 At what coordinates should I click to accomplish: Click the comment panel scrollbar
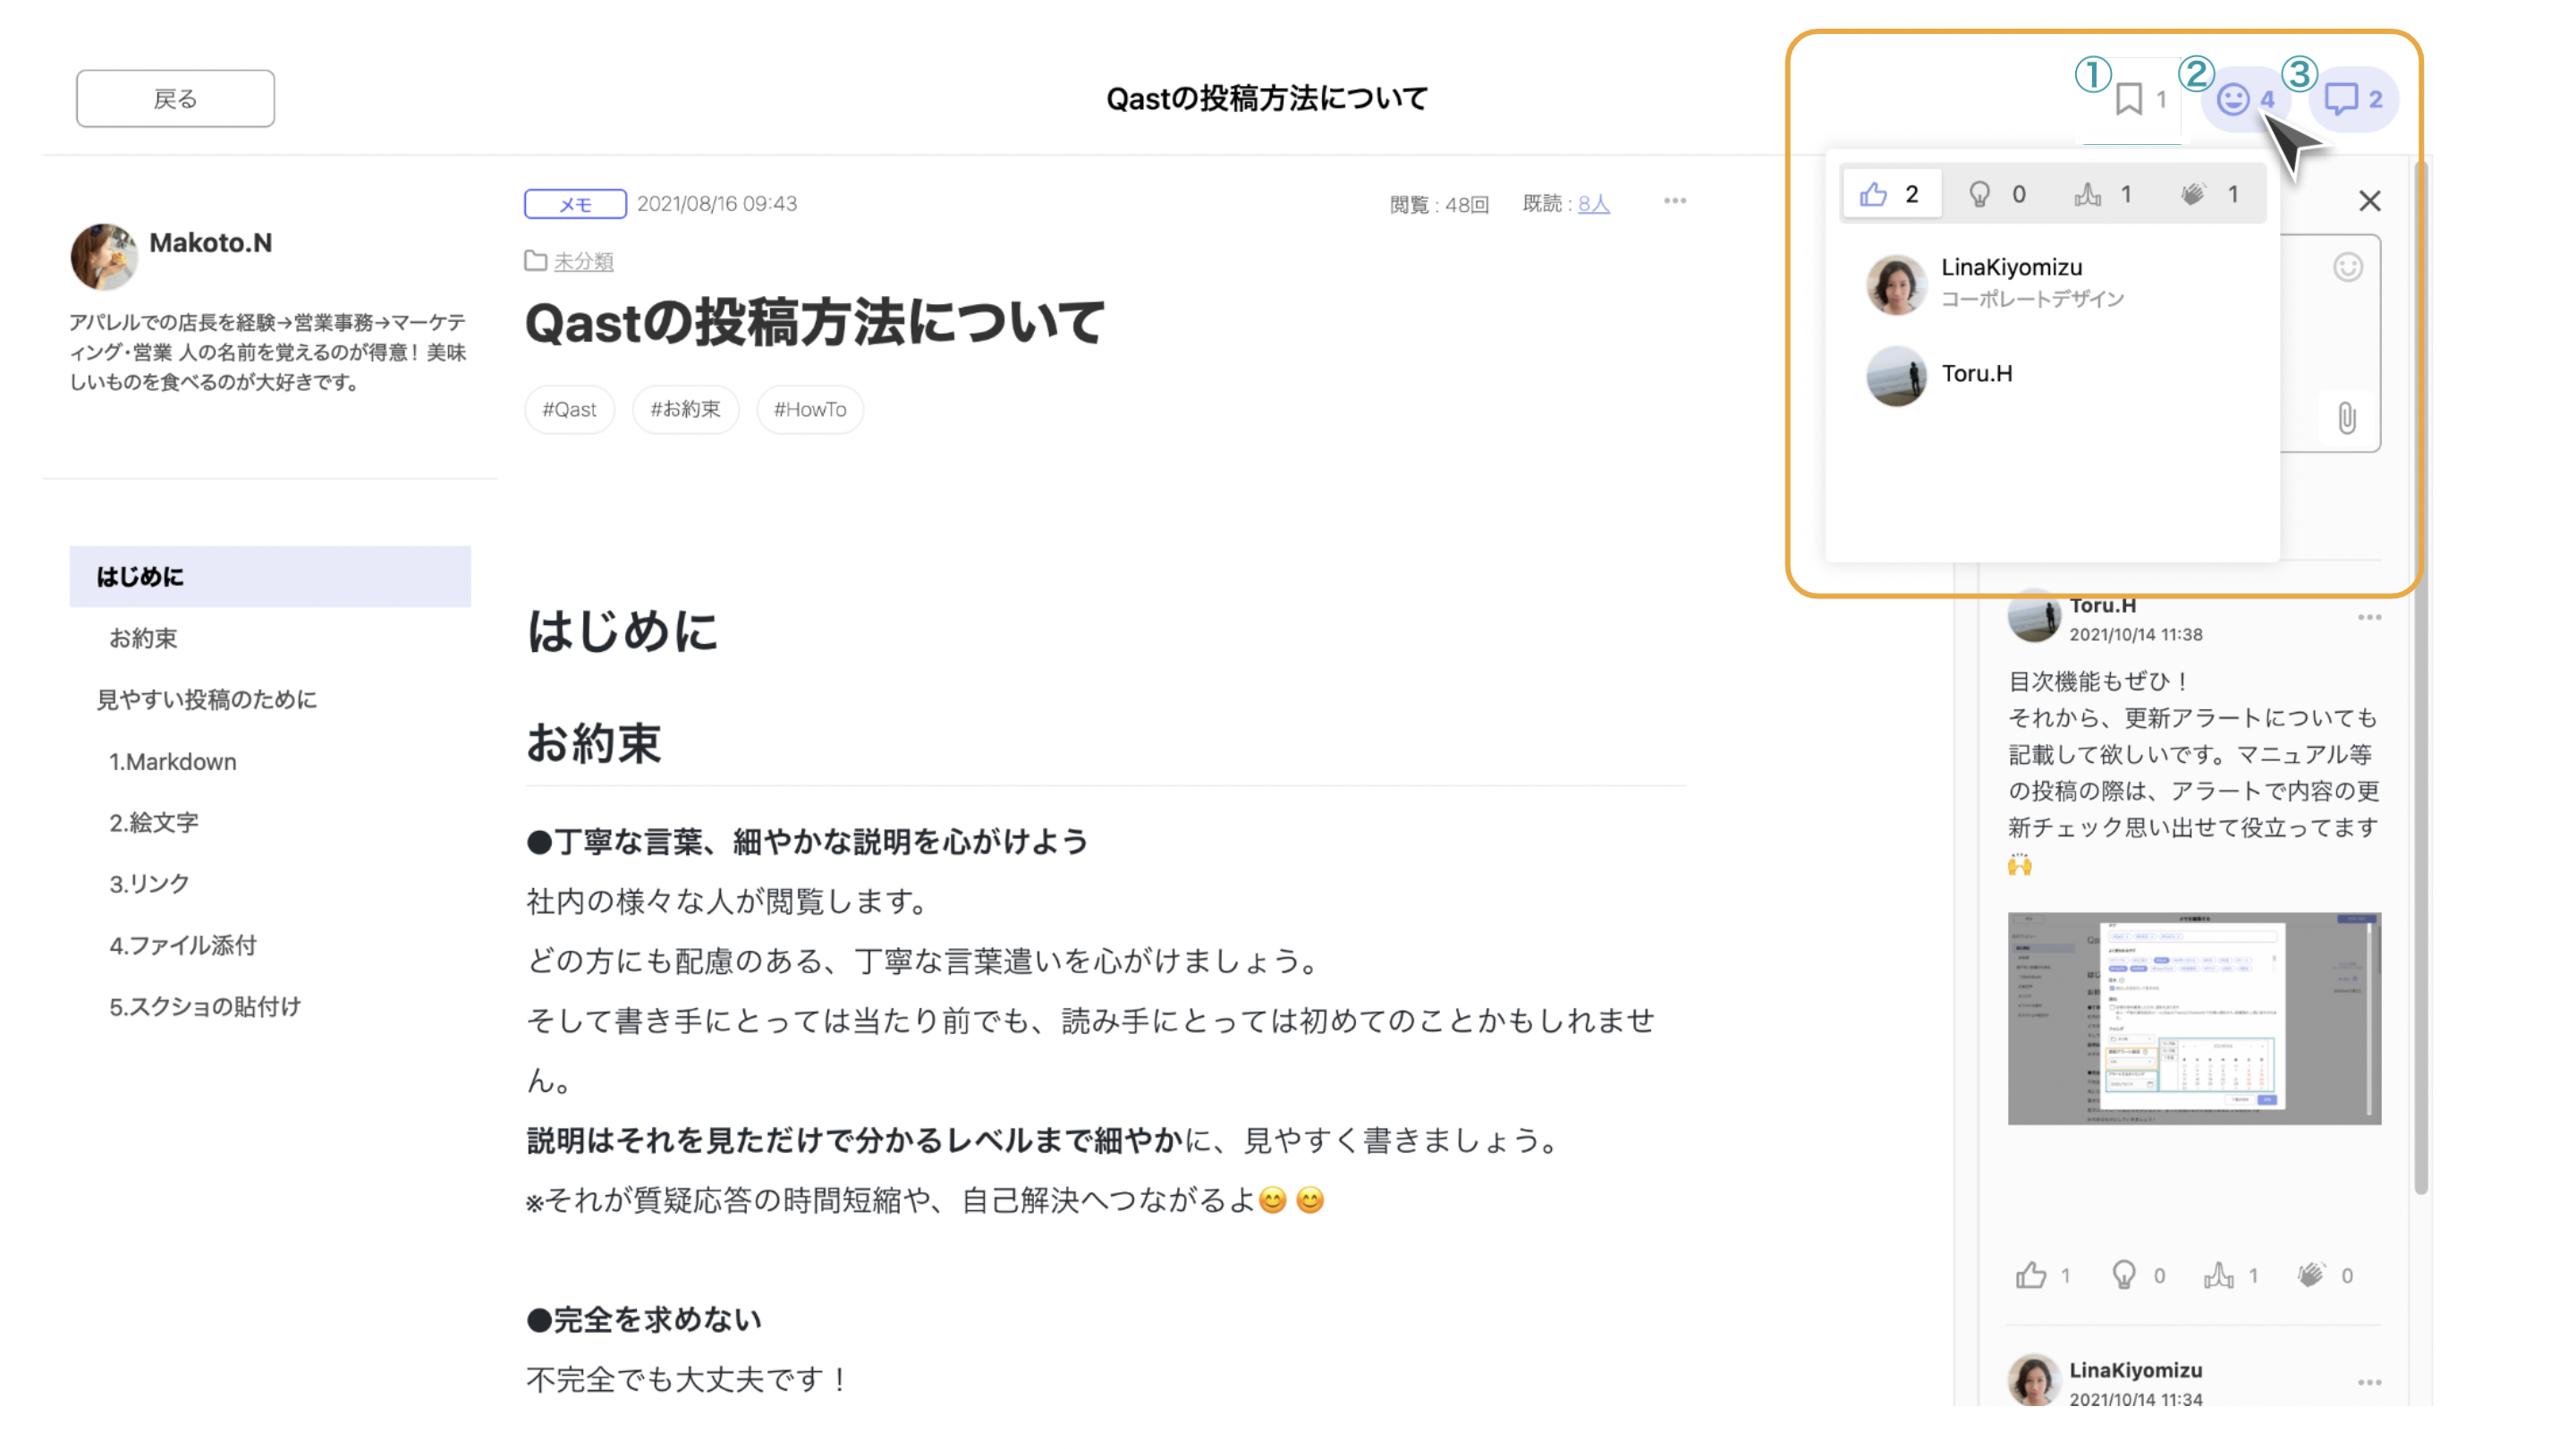(x=2420, y=680)
